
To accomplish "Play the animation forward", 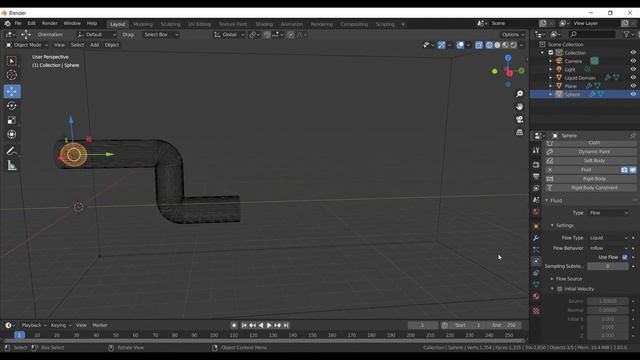I will (x=269, y=325).
